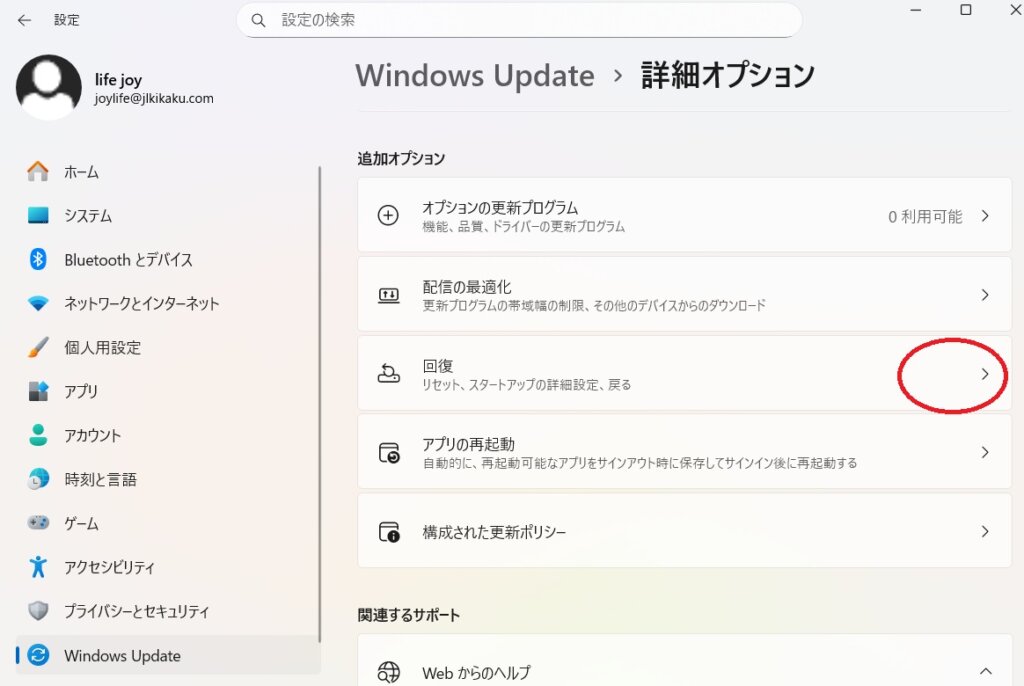Open the システム settings category
The width and height of the screenshot is (1024, 686).
[x=88, y=216]
